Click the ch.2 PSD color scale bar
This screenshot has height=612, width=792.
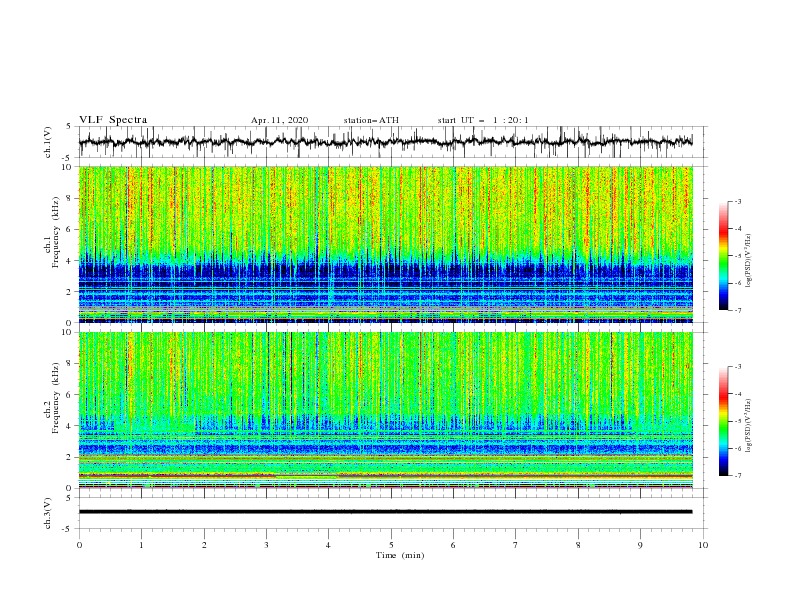point(723,421)
